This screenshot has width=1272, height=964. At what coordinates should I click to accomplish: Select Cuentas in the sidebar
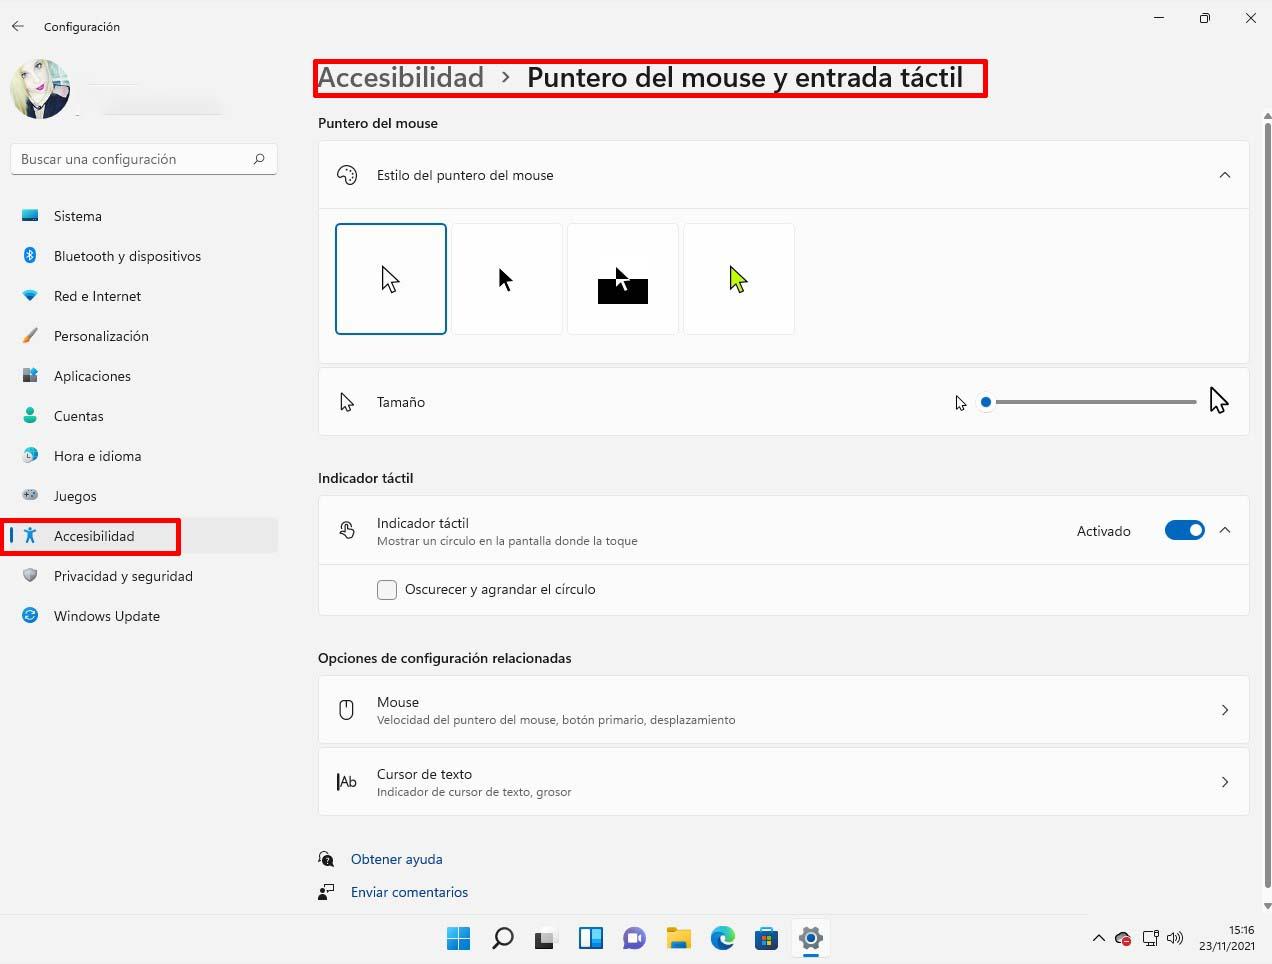(79, 416)
